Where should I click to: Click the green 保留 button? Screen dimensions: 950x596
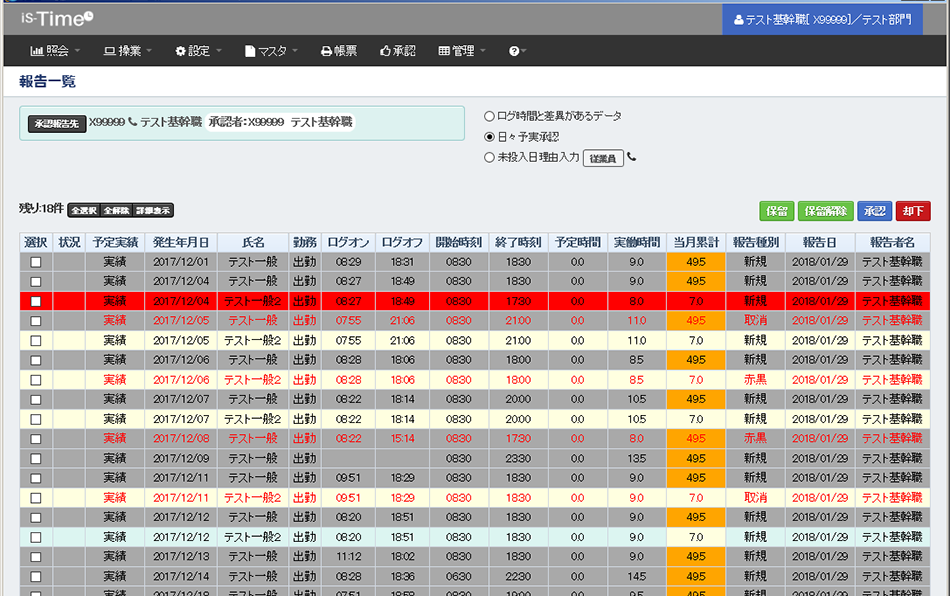click(777, 211)
